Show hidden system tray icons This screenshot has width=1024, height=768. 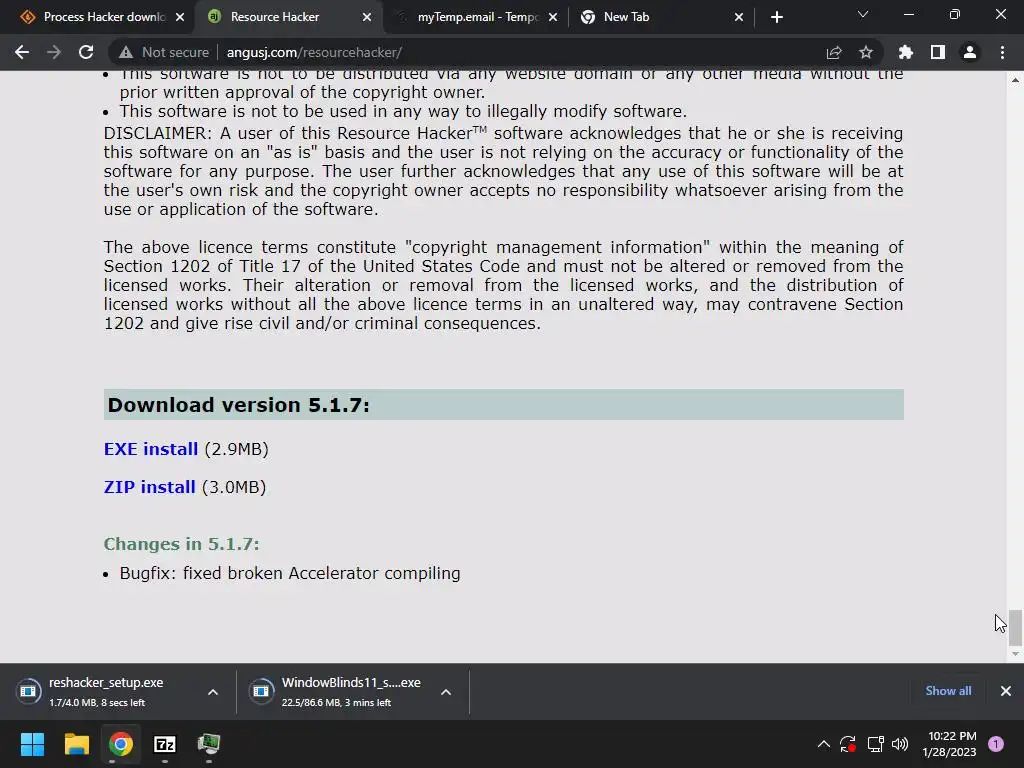click(x=824, y=744)
